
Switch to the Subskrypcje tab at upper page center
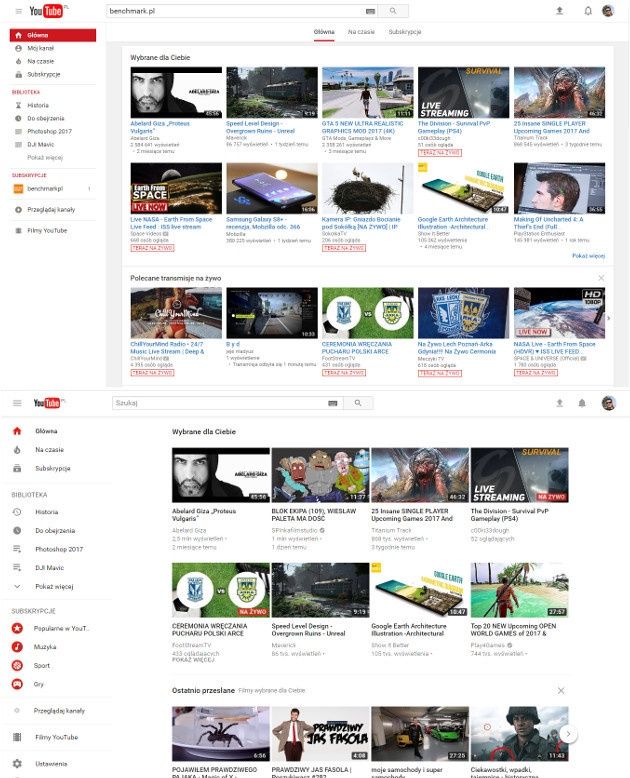point(405,32)
